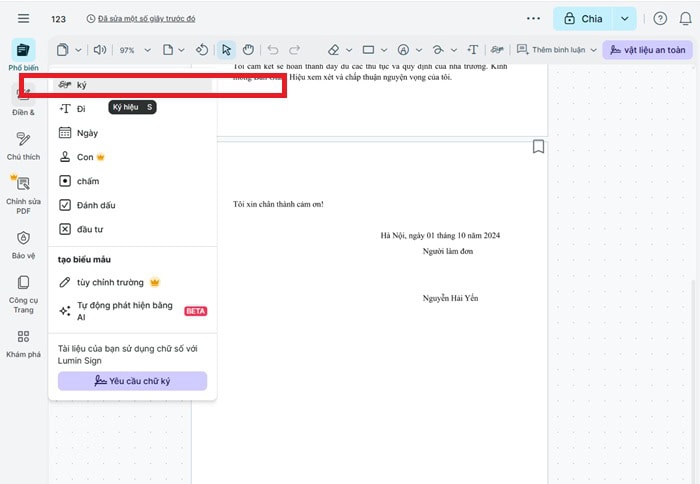
Task: Select the hand pan tool
Action: point(247,49)
